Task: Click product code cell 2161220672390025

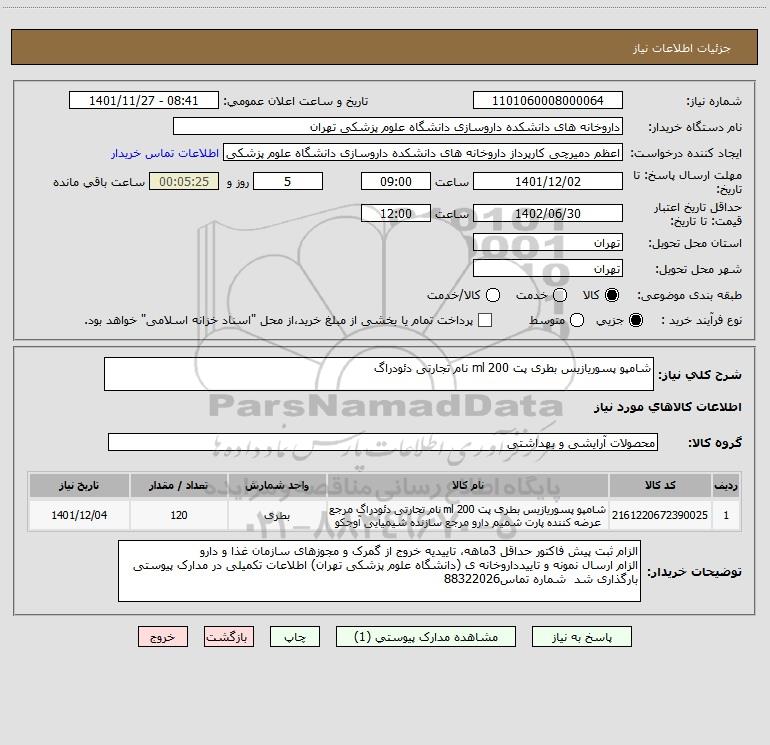Action: click(660, 515)
